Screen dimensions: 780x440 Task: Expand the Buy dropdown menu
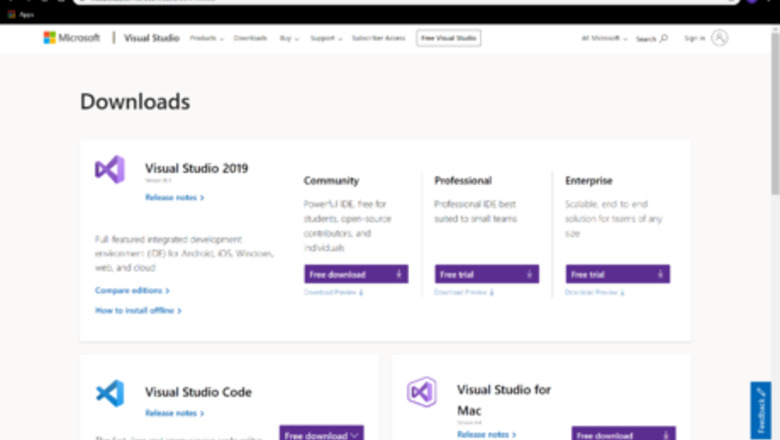click(288, 38)
